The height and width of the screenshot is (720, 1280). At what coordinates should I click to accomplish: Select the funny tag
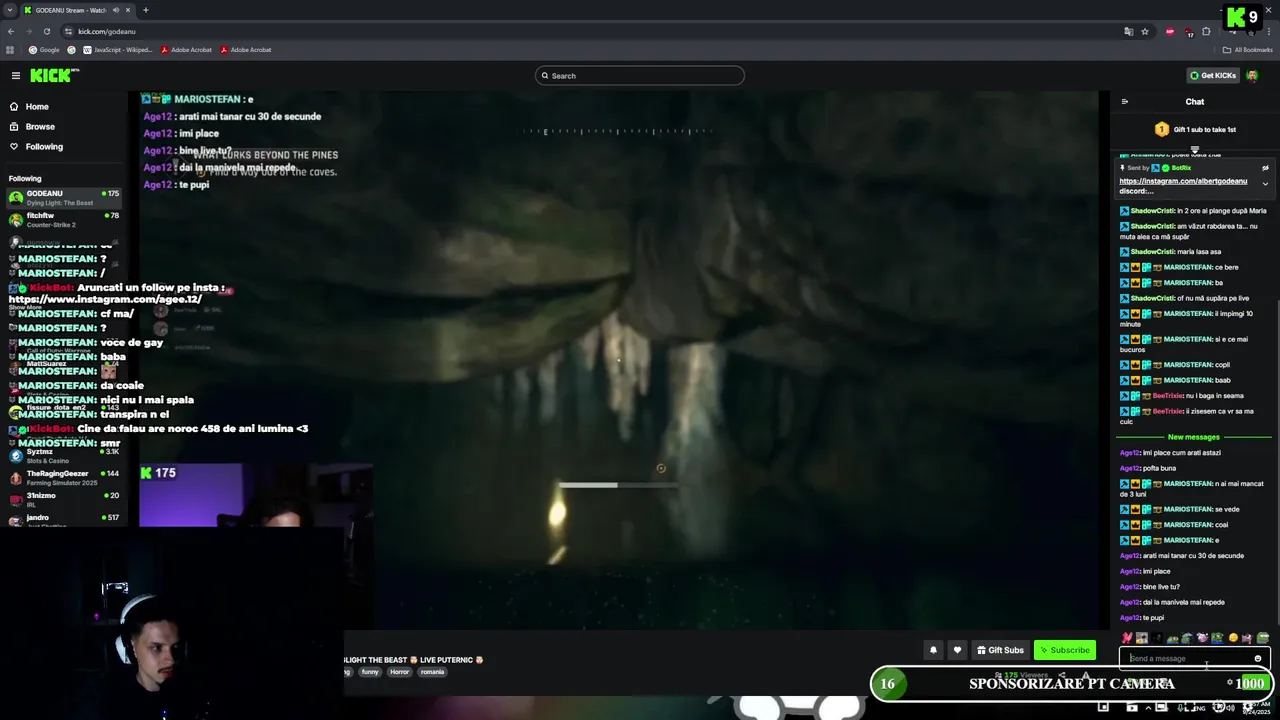click(370, 672)
